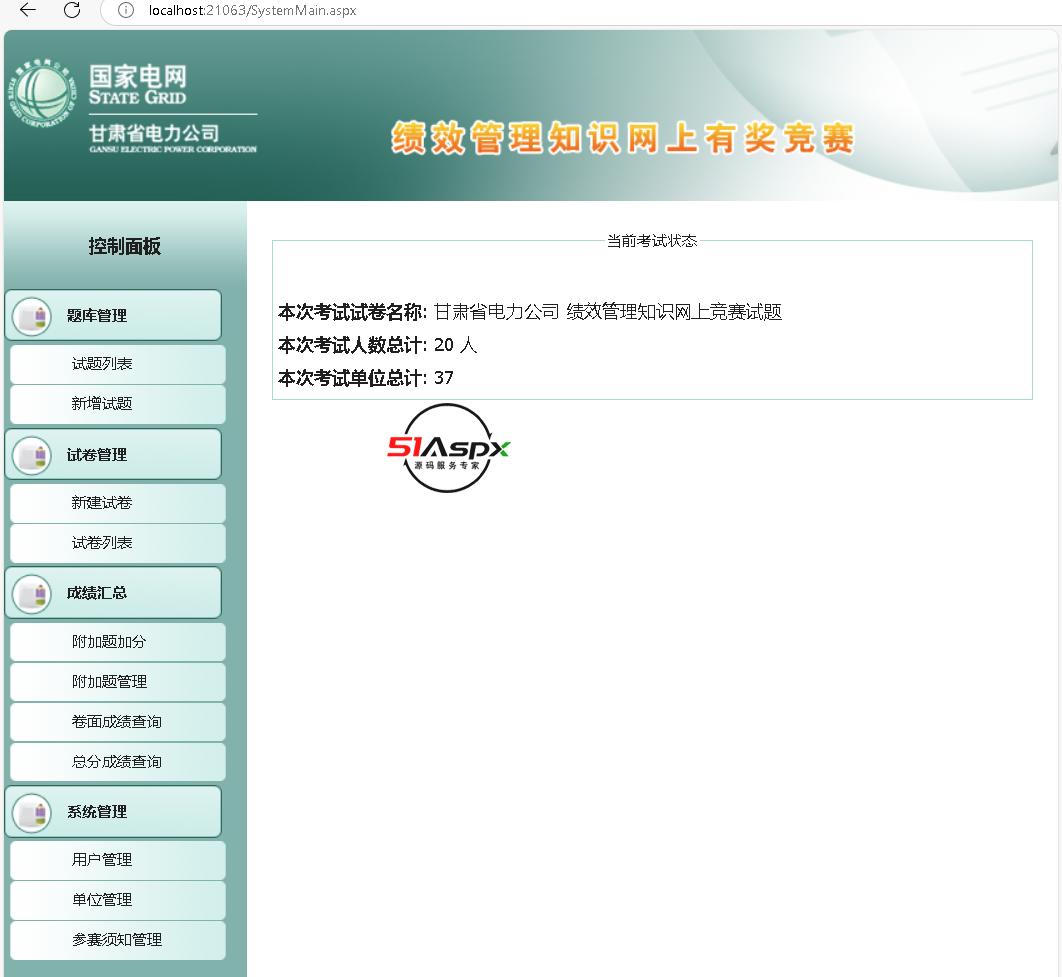The image size is (1062, 977).
Task: Click the 本次考试人数总计 label
Action: pos(352,345)
